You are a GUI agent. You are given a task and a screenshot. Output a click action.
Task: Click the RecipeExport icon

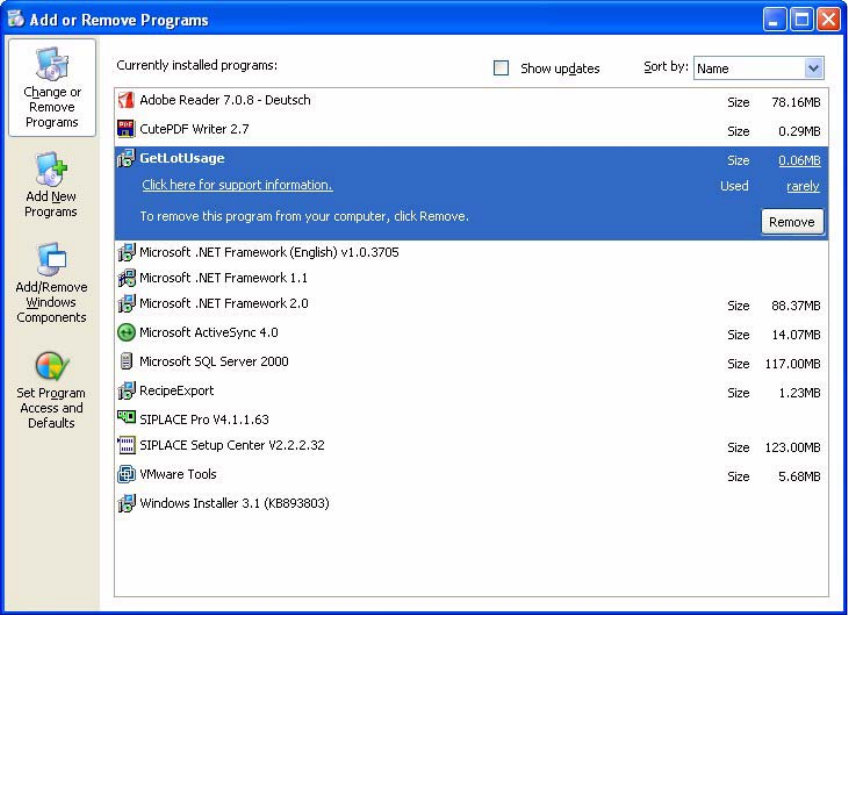126,390
